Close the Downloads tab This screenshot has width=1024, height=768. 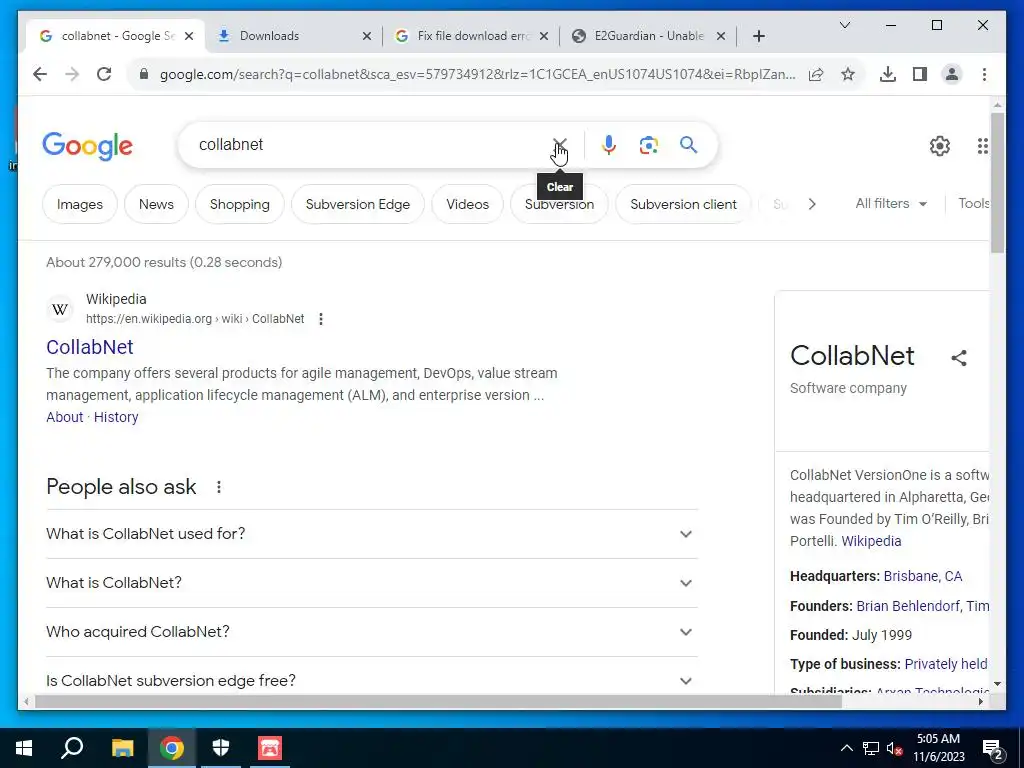(x=366, y=36)
